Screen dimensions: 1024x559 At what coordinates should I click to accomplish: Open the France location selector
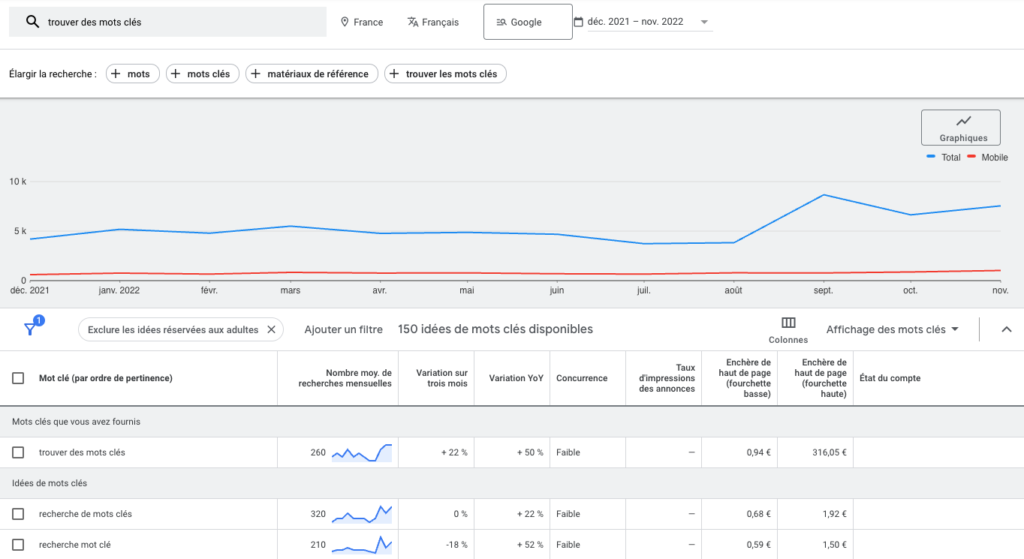coord(361,22)
